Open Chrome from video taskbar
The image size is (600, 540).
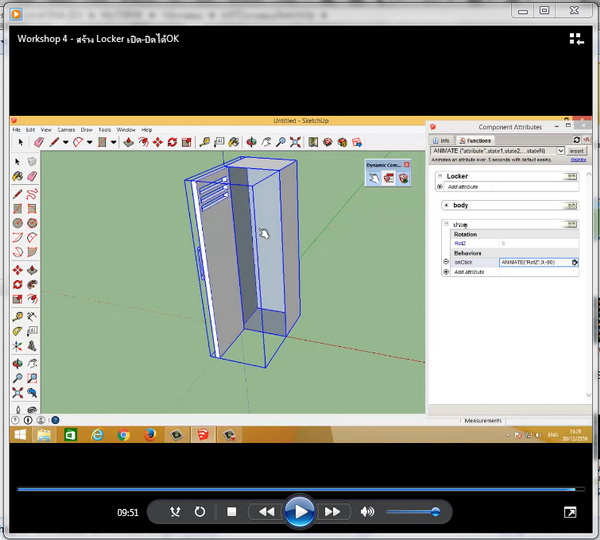124,435
